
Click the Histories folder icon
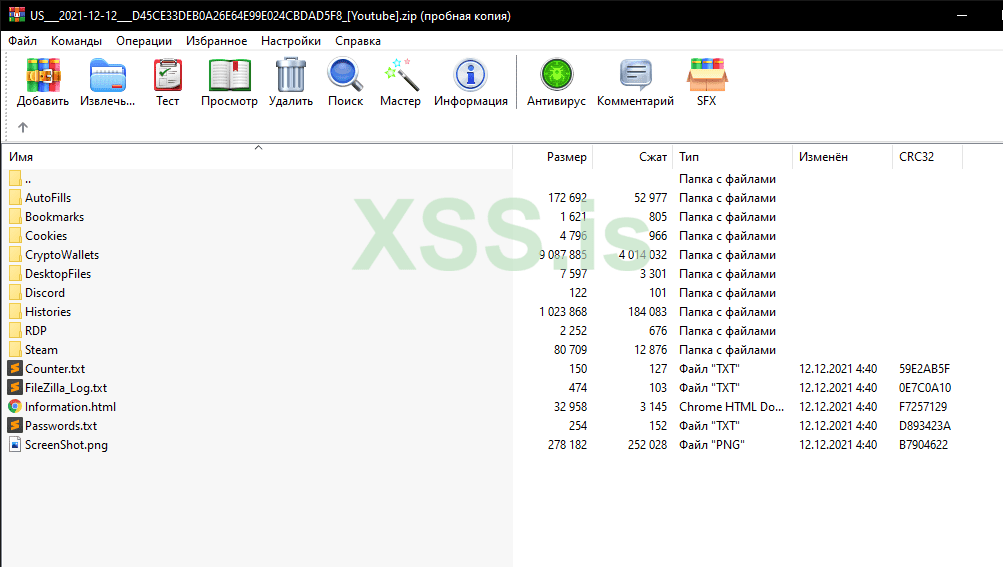15,312
